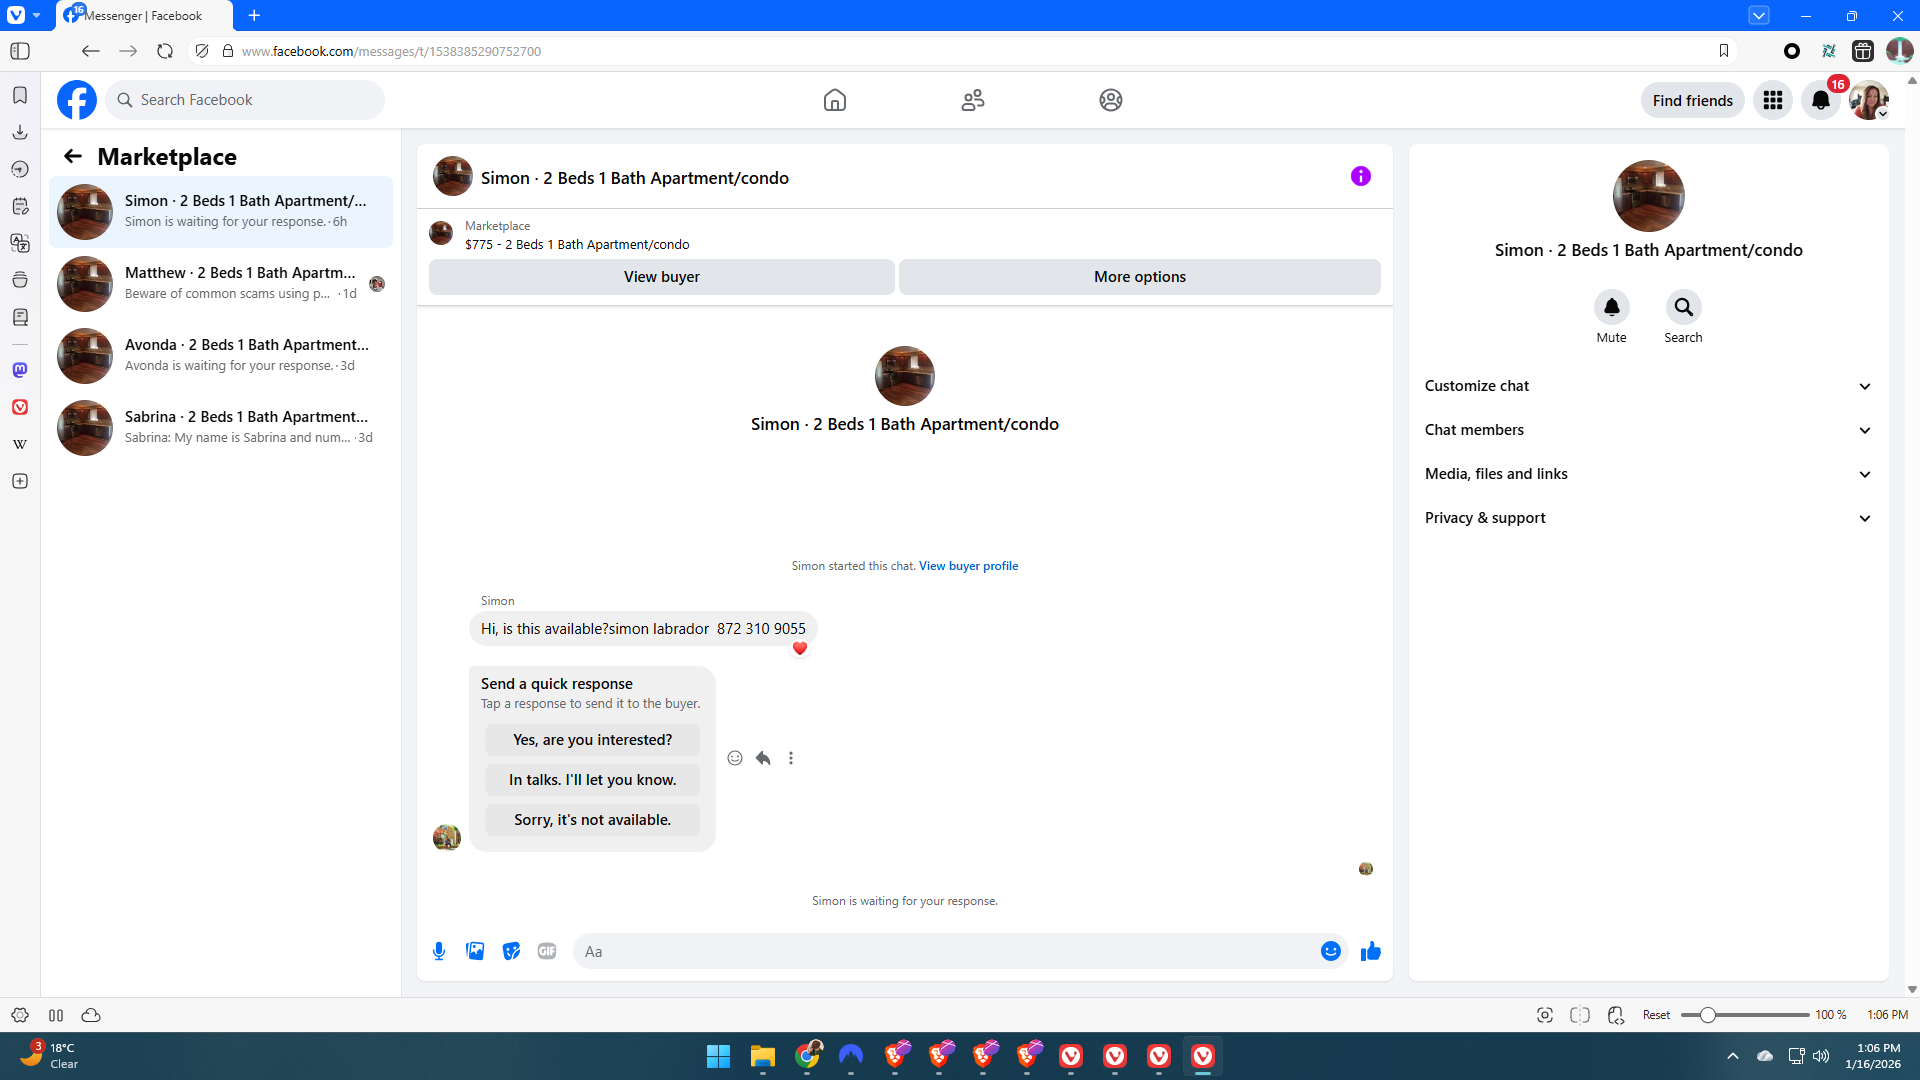Open the emoji picker in message box

click(x=1330, y=951)
